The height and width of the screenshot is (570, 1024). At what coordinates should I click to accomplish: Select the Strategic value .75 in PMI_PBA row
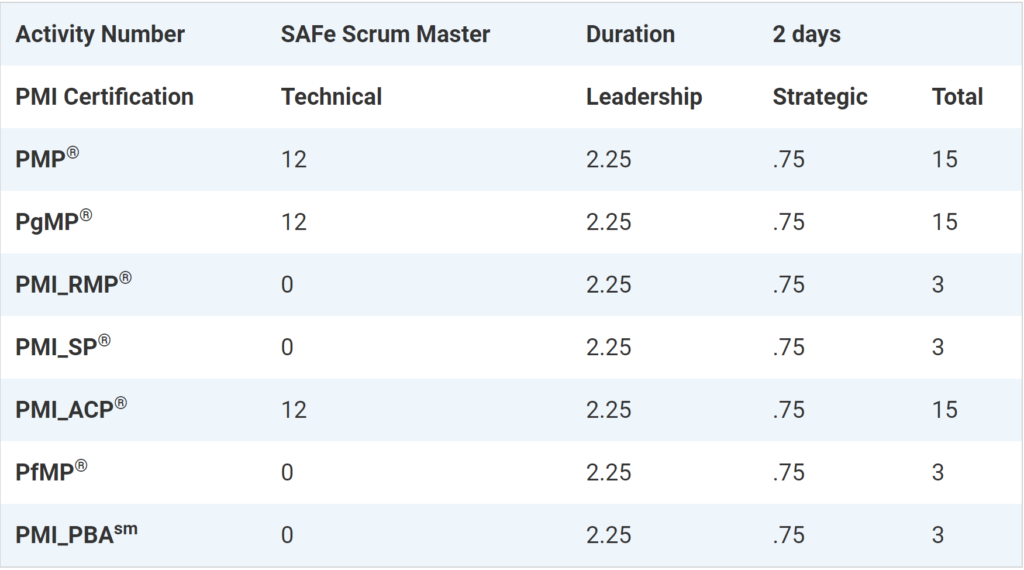(788, 535)
